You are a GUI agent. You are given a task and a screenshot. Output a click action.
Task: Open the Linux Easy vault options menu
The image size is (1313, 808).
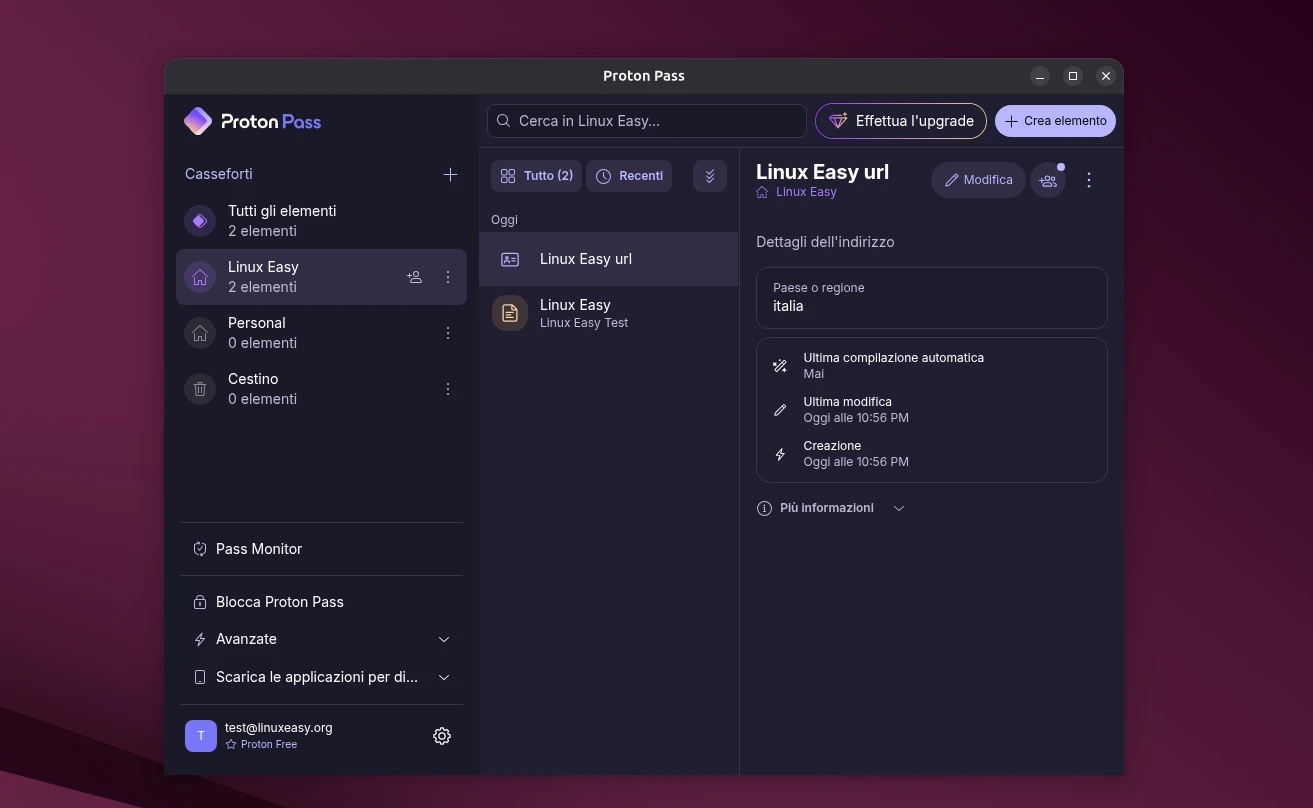(448, 277)
